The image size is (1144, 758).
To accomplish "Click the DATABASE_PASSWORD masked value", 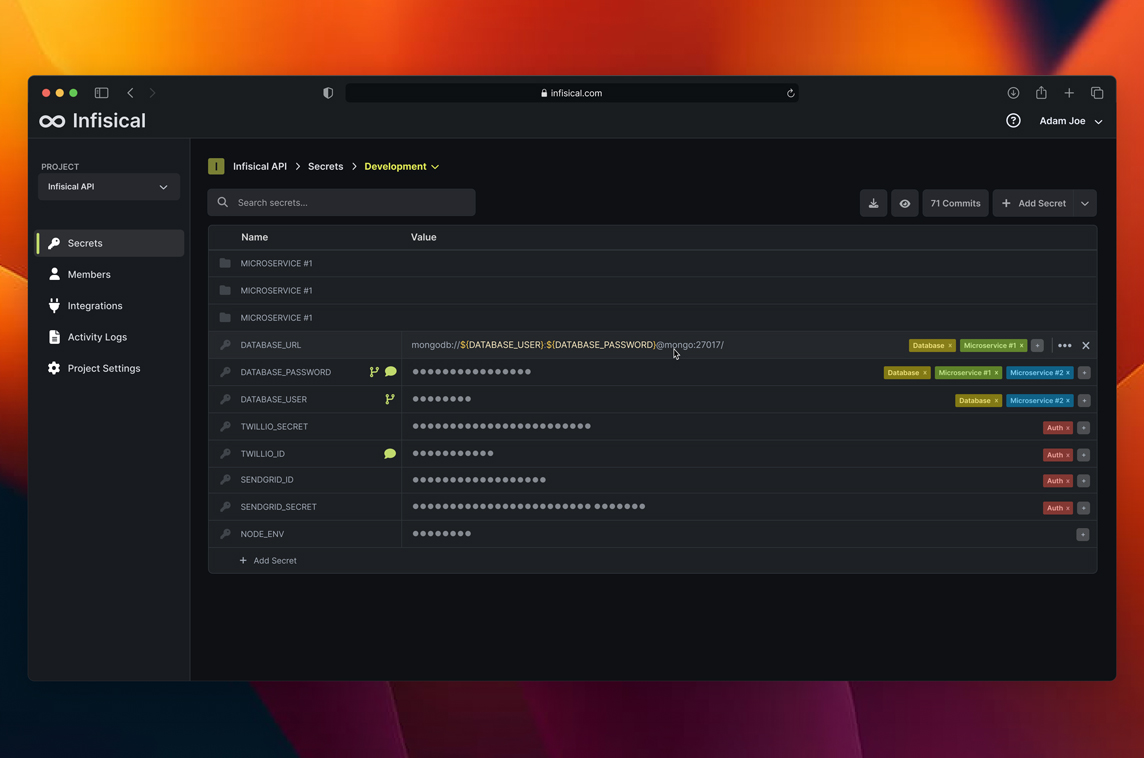I will pyautogui.click(x=471, y=372).
